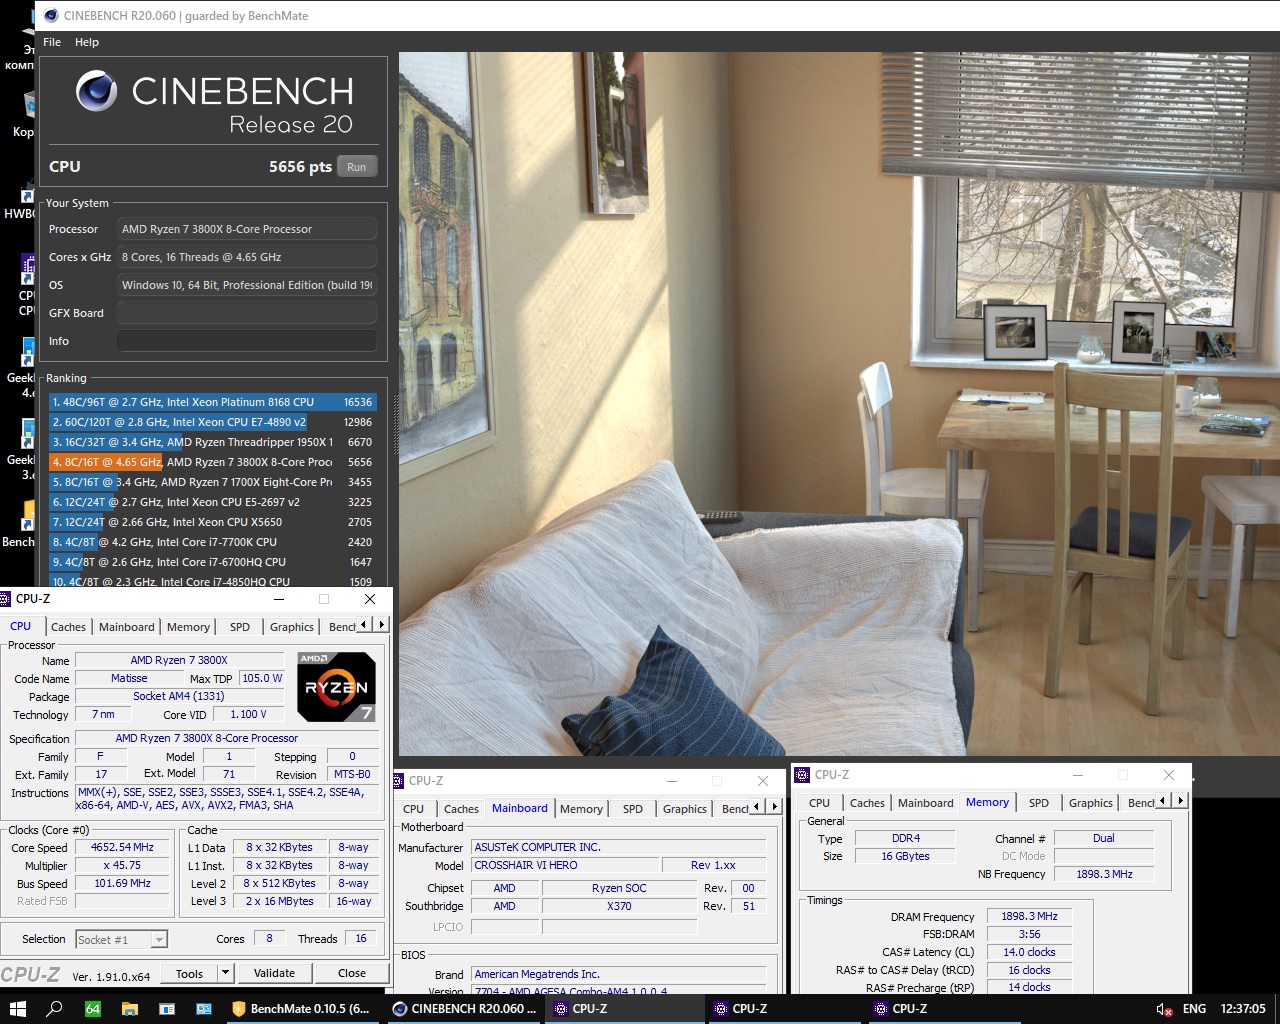Open the File menu in Cinebench

(52, 42)
